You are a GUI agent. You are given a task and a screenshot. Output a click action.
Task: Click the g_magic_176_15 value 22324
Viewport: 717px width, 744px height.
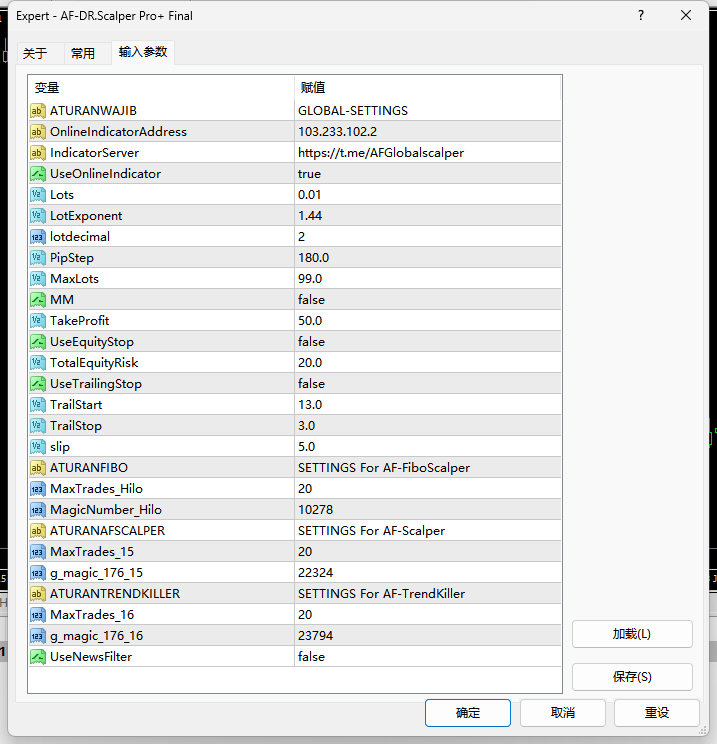tap(316, 573)
